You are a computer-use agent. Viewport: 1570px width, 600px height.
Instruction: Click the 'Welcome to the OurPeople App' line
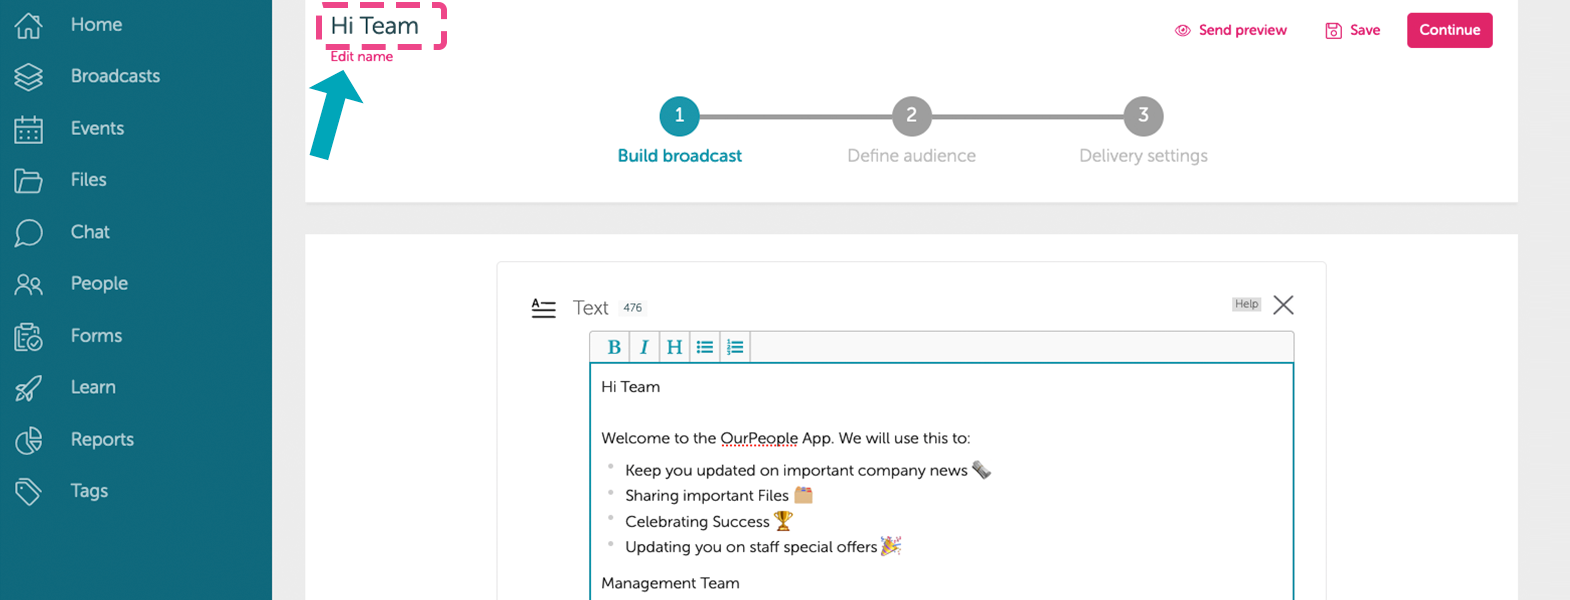[x=786, y=438]
